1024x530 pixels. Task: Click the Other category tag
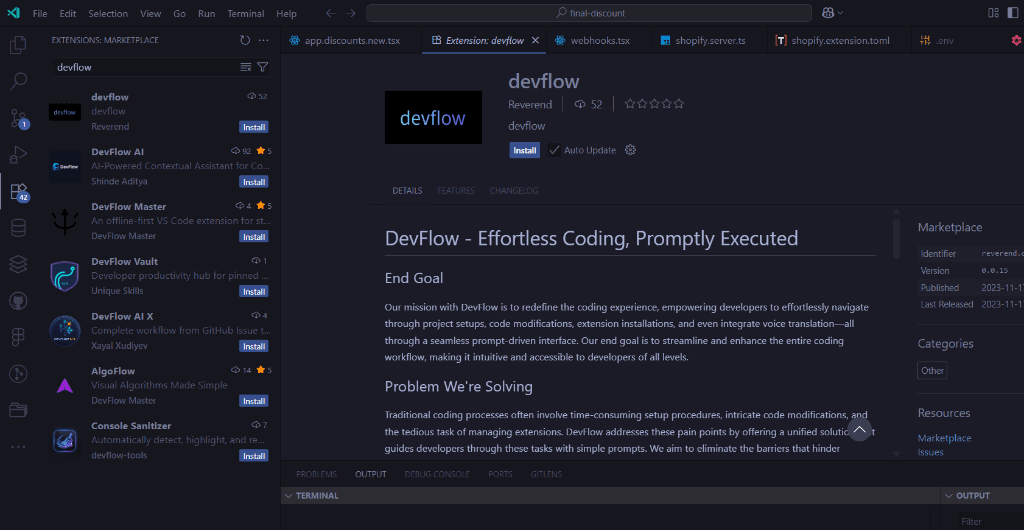pyautogui.click(x=933, y=371)
